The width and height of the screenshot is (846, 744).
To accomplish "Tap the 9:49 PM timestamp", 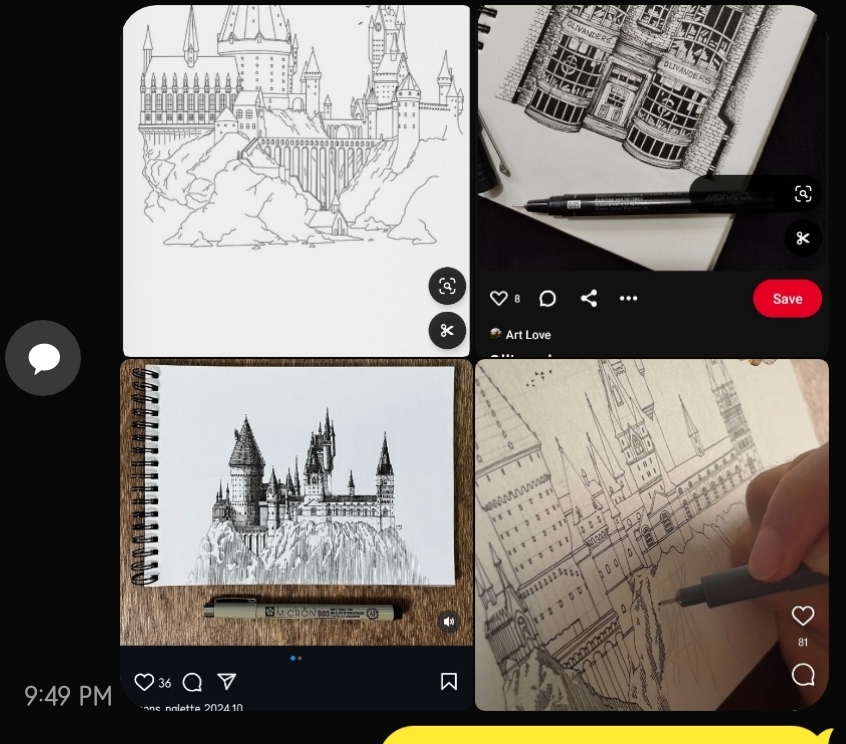I will [68, 696].
